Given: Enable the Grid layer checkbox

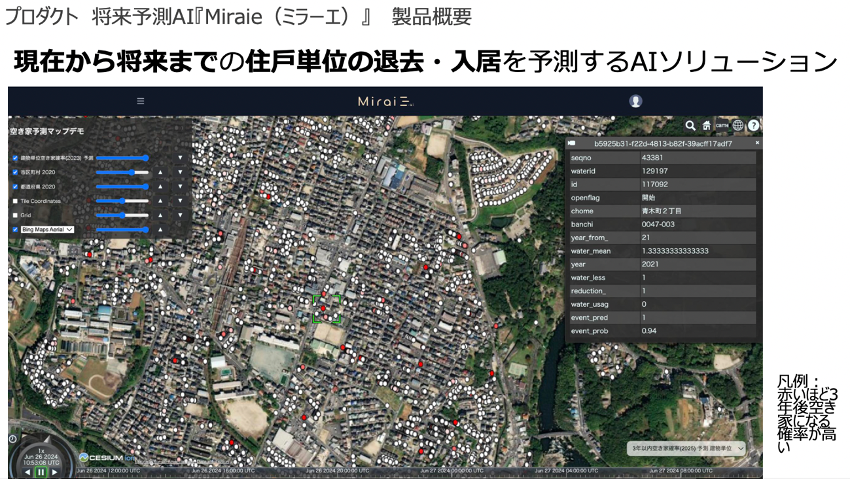Looking at the screenshot, I should pyautogui.click(x=14, y=214).
